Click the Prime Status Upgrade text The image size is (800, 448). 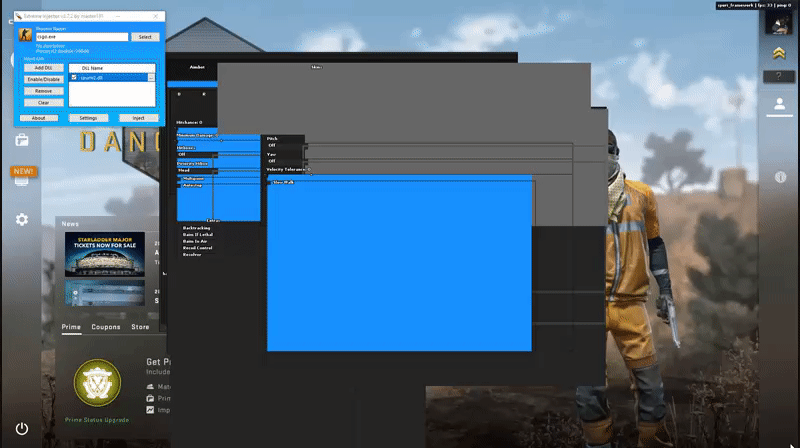tap(97, 420)
